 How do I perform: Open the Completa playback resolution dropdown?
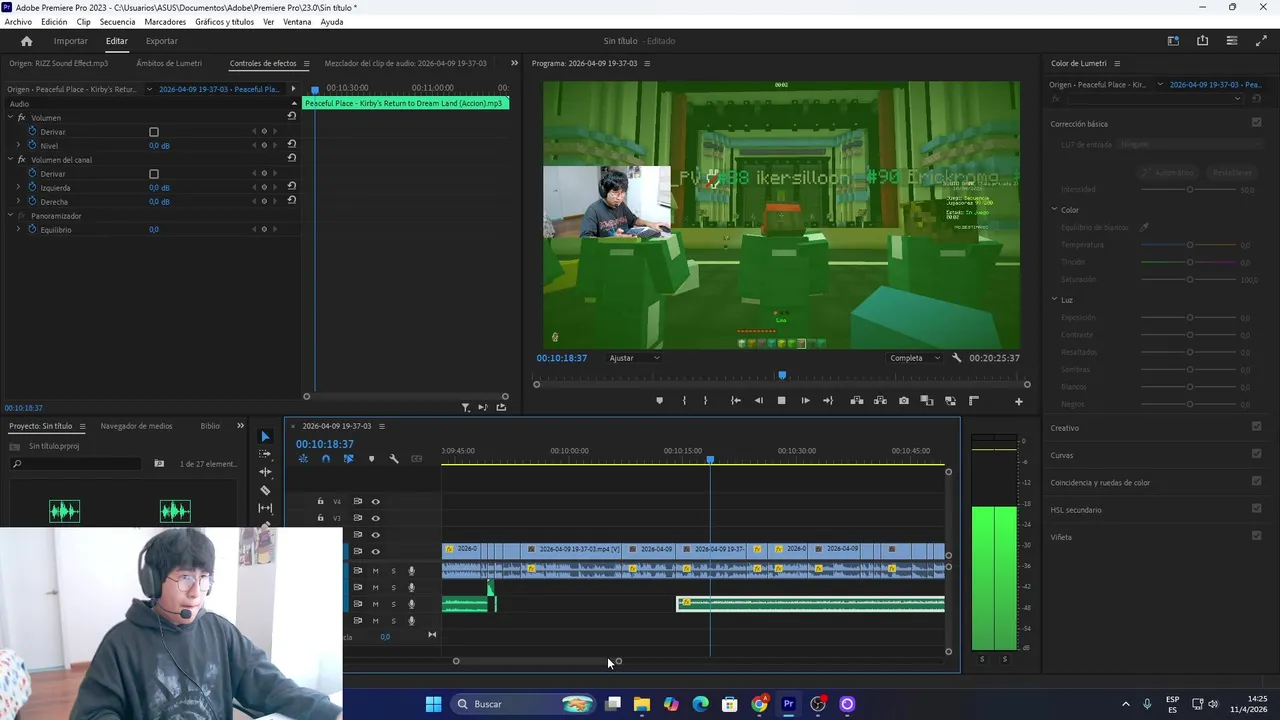(x=915, y=358)
